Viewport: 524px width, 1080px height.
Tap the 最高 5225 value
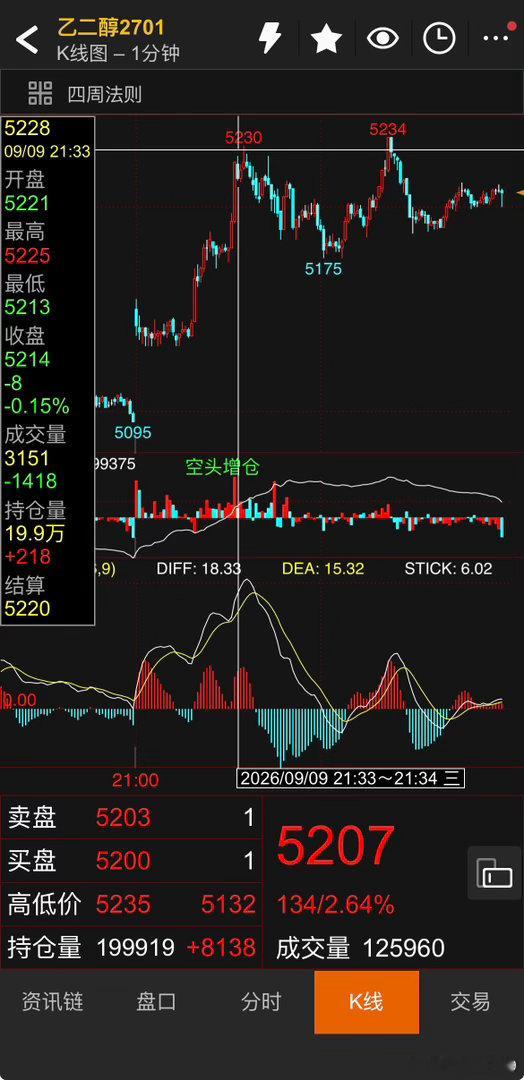[x=28, y=256]
